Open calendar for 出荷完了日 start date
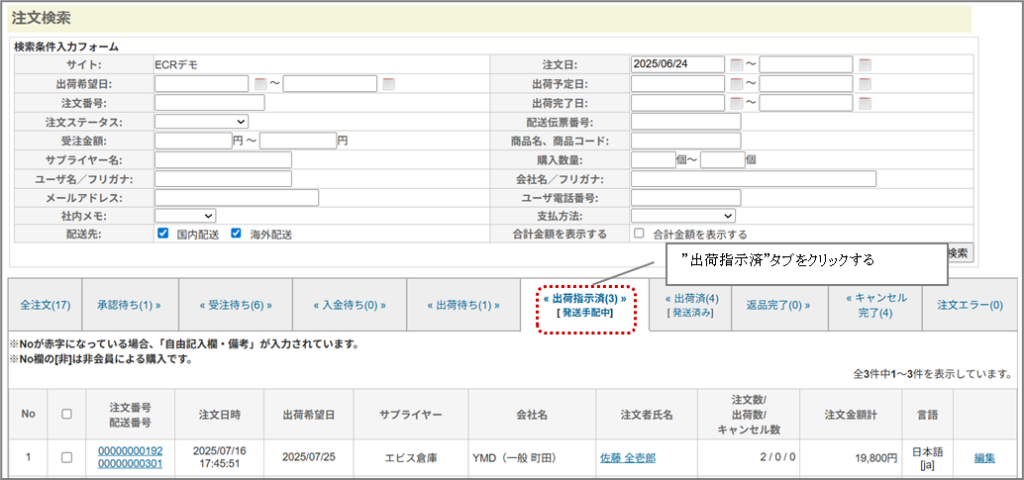Viewport: 1024px width, 480px height. (x=736, y=103)
